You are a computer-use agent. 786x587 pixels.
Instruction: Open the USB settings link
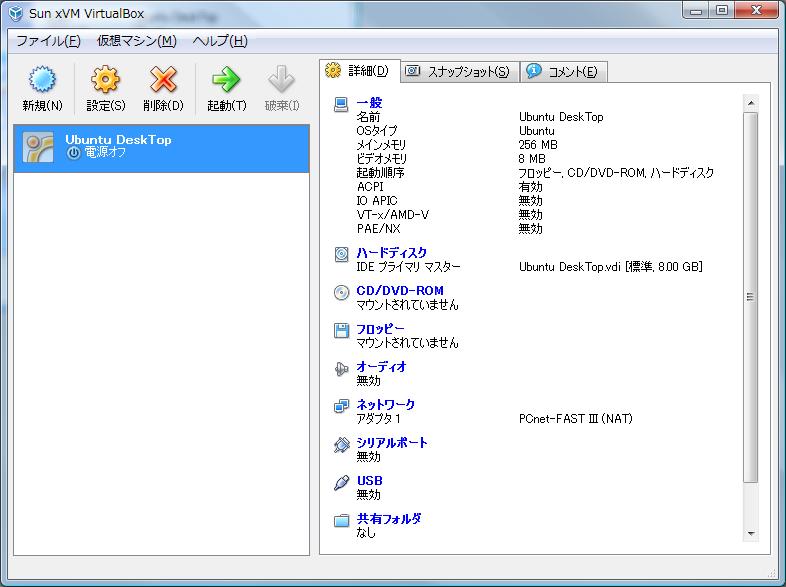(x=370, y=481)
